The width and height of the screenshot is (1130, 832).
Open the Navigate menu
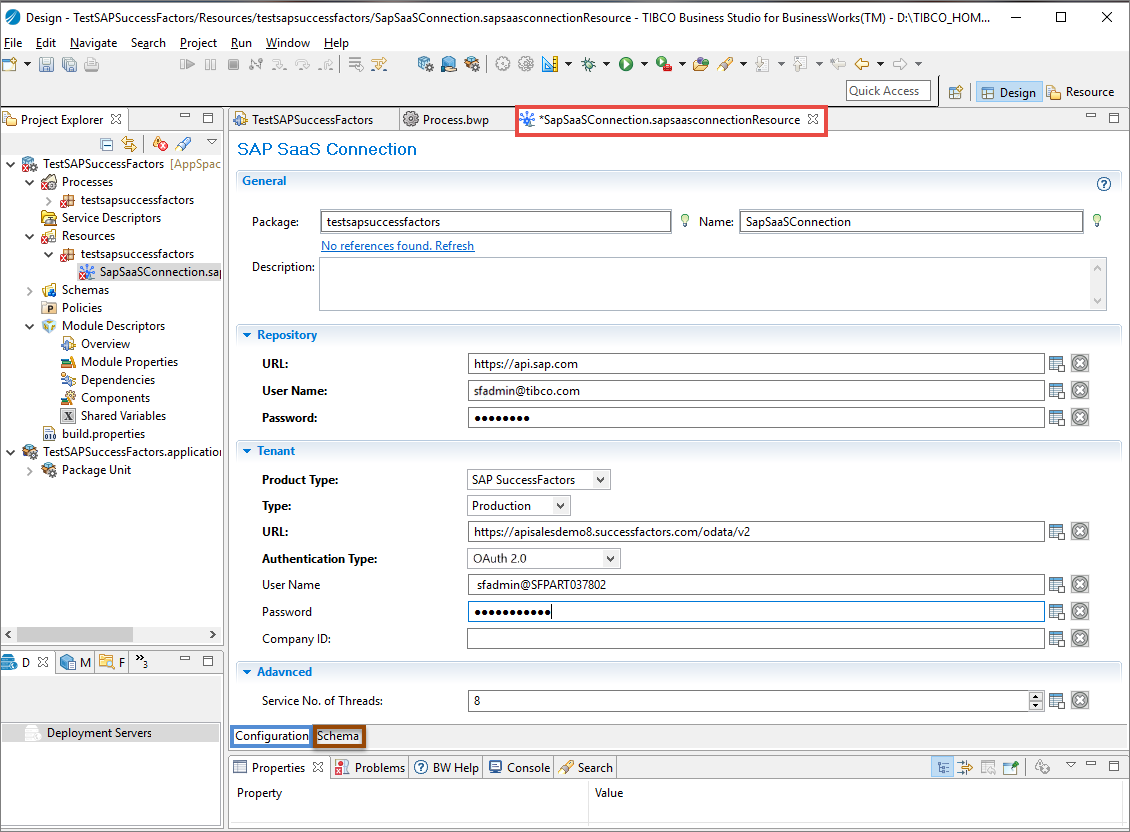(93, 43)
